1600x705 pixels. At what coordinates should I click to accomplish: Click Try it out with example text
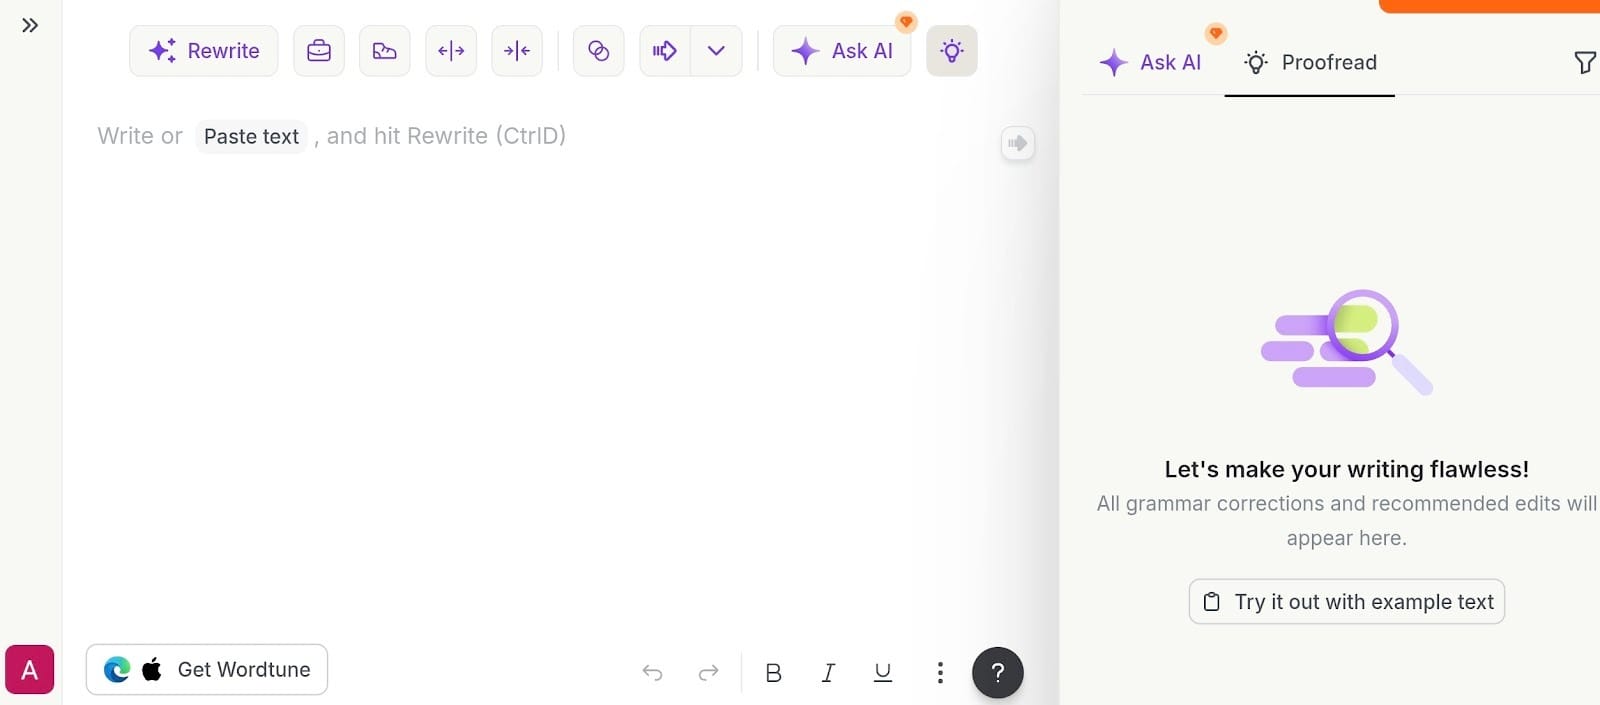[1347, 602]
